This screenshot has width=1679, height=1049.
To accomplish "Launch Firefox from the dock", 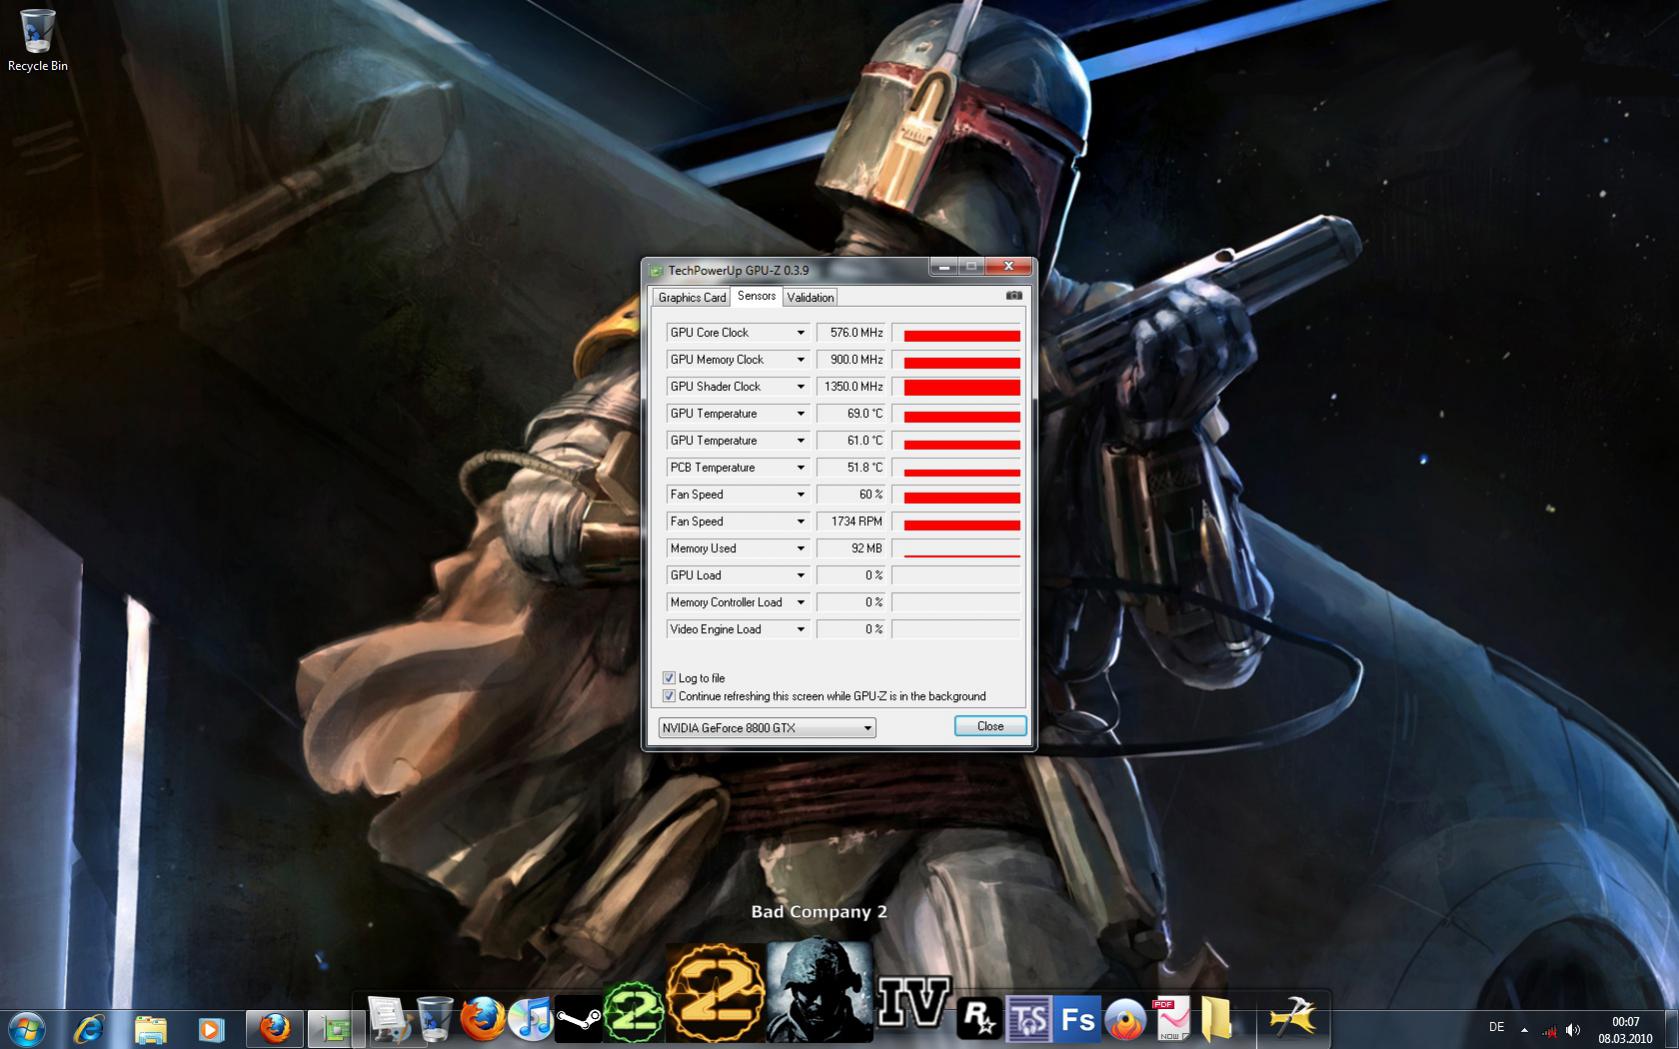I will tap(482, 1019).
